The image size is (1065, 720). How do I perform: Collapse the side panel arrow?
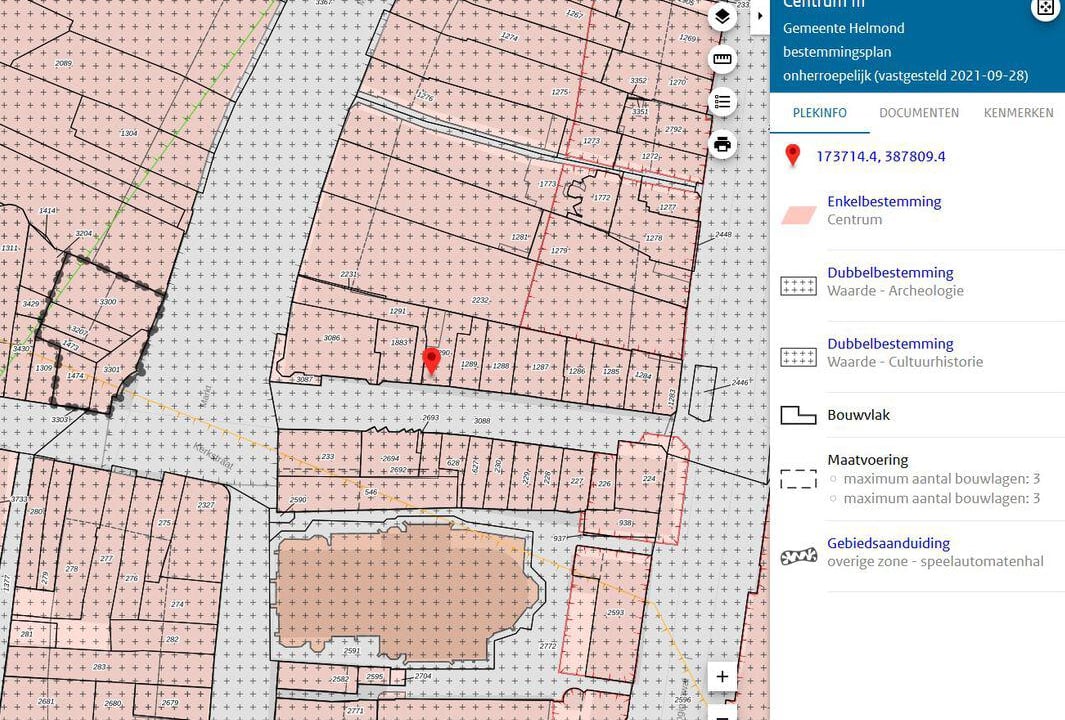pos(759,16)
